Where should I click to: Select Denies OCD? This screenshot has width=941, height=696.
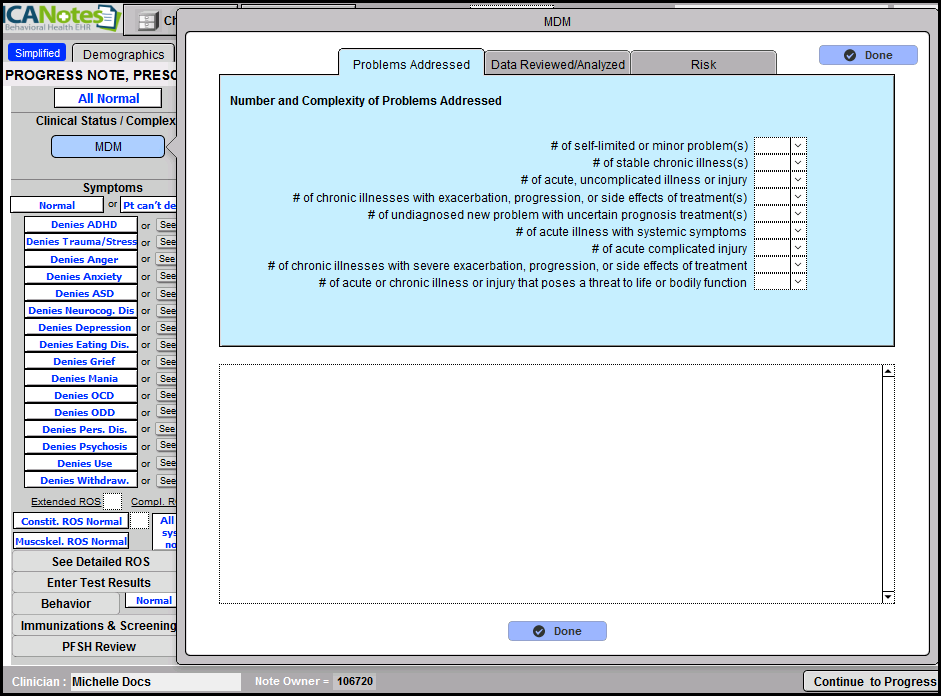[81, 395]
